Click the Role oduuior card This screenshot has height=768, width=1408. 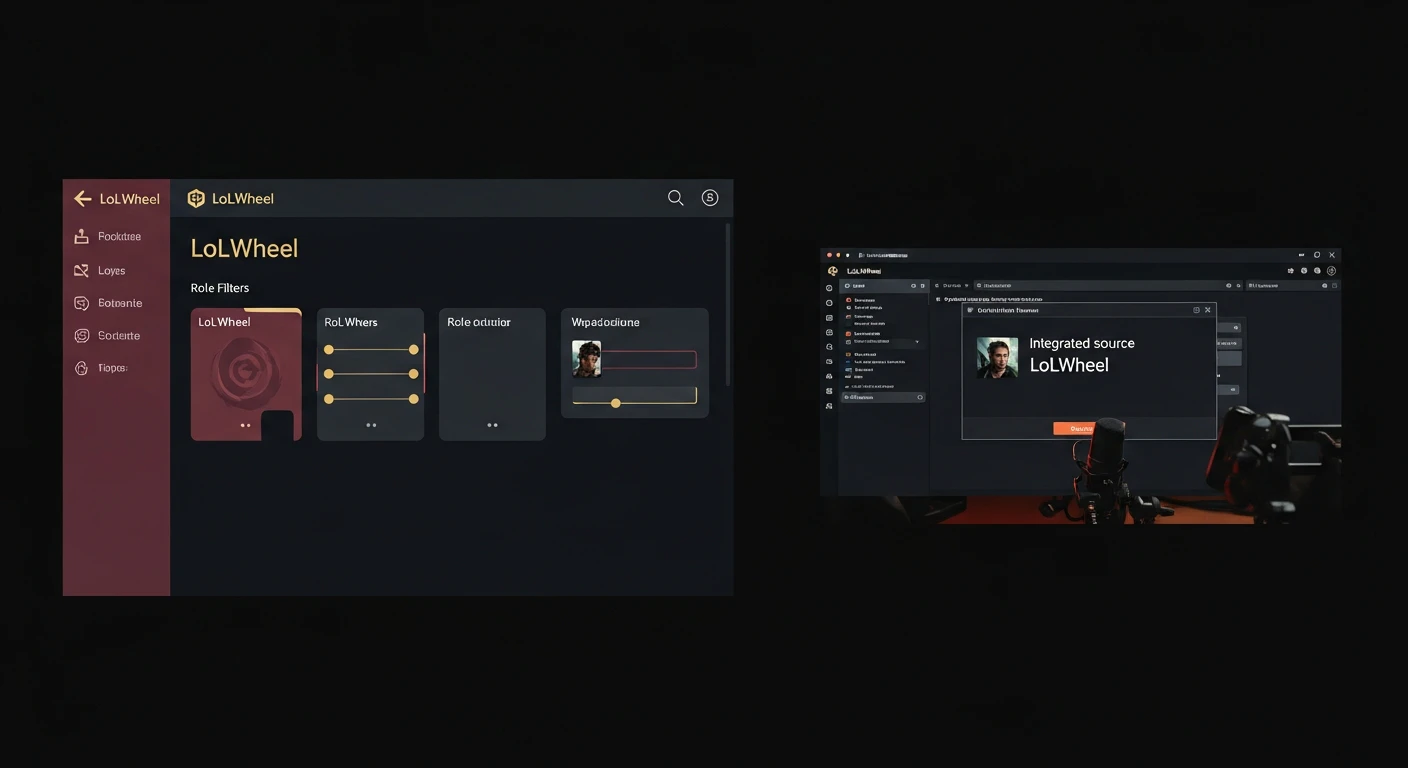[492, 375]
